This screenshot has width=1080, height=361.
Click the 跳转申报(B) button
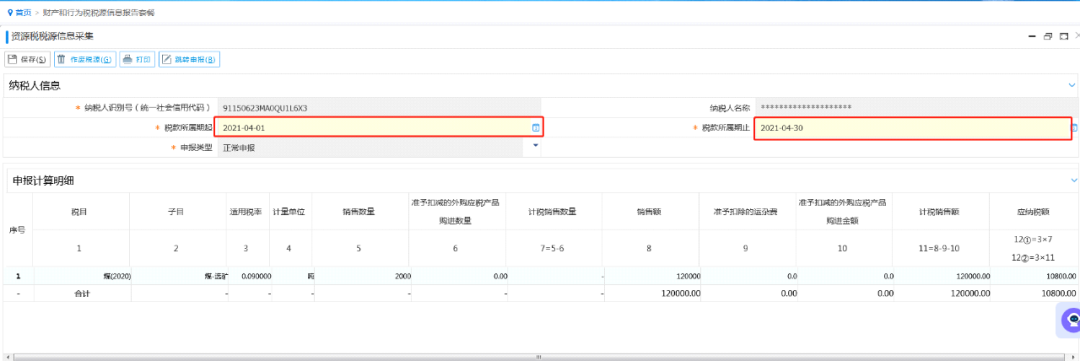(x=189, y=59)
